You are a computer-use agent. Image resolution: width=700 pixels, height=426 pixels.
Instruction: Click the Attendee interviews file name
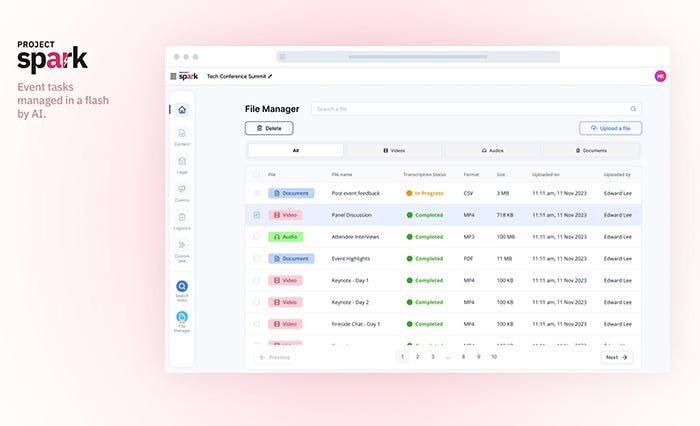355,237
